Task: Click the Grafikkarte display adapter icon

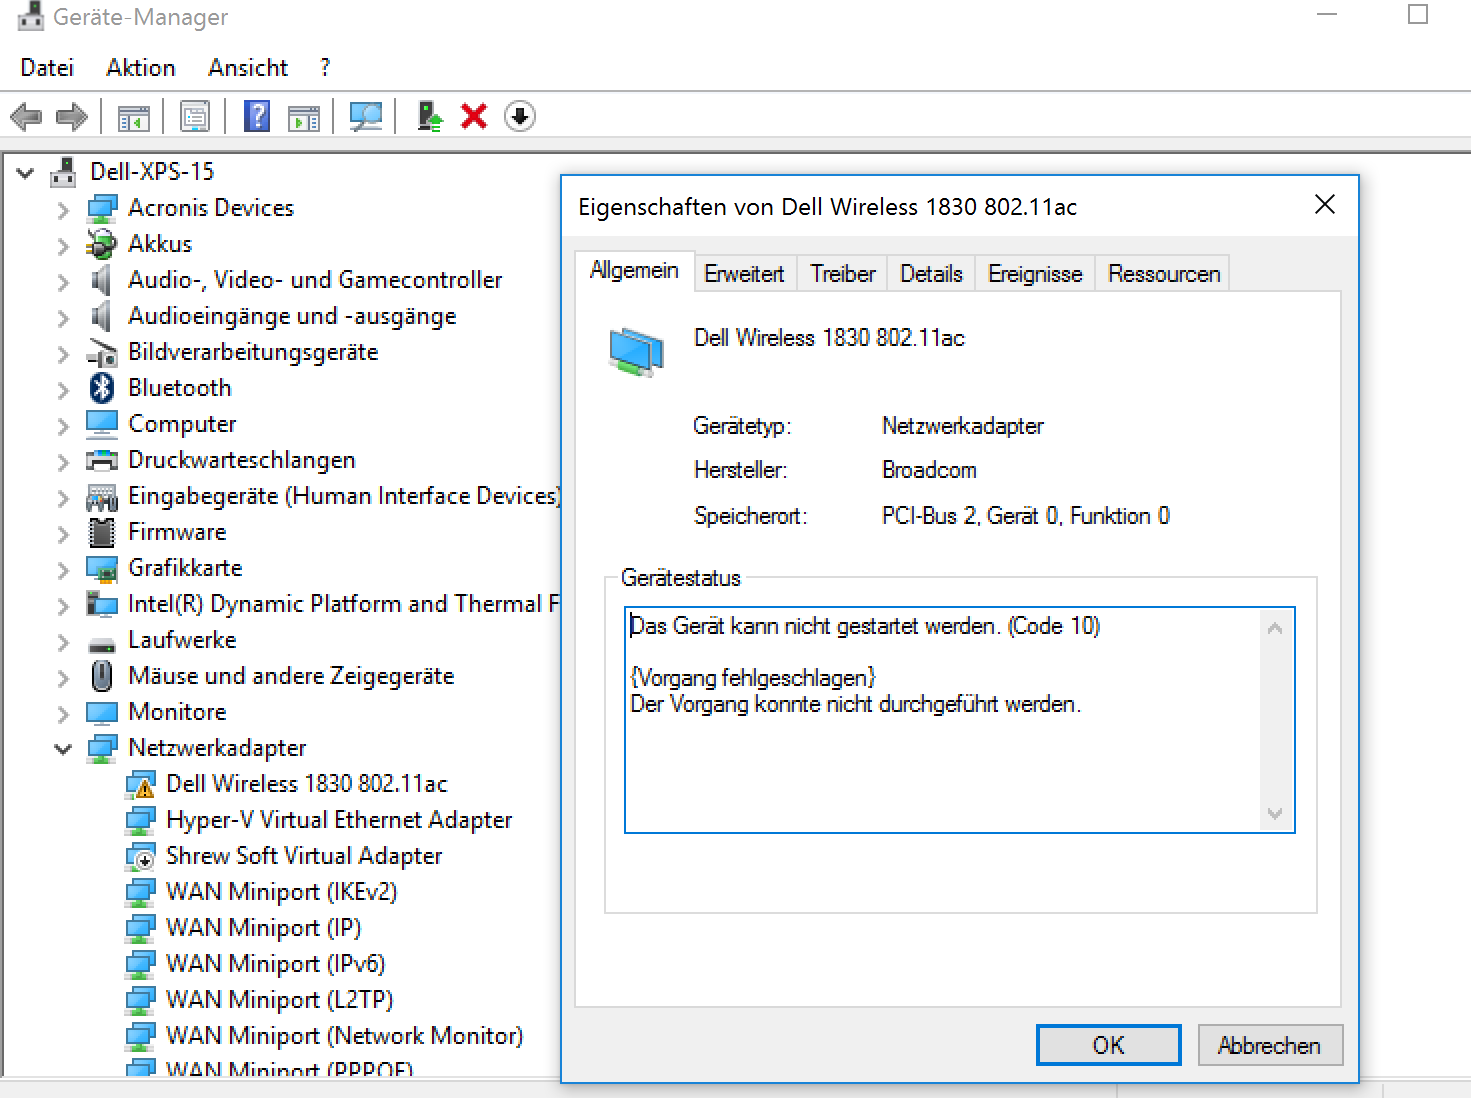Action: point(102,568)
